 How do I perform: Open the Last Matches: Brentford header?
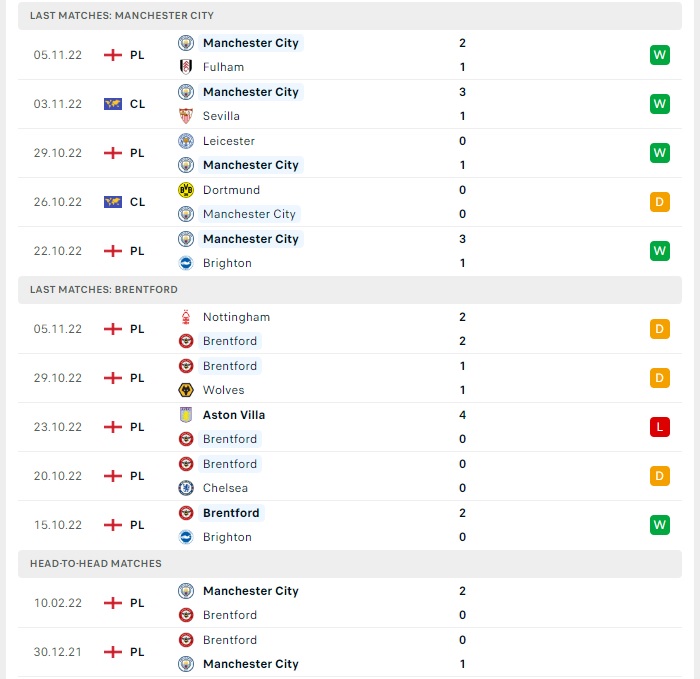pyautogui.click(x=104, y=290)
